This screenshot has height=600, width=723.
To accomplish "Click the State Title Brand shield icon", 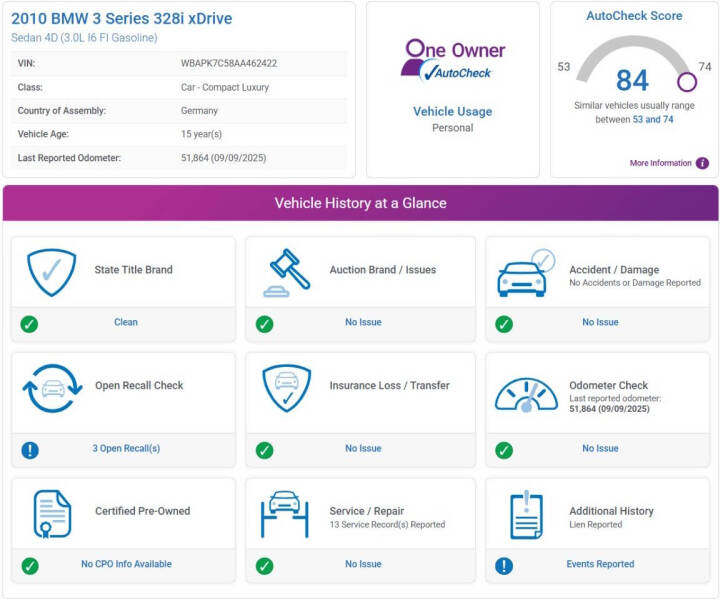I will point(51,272).
